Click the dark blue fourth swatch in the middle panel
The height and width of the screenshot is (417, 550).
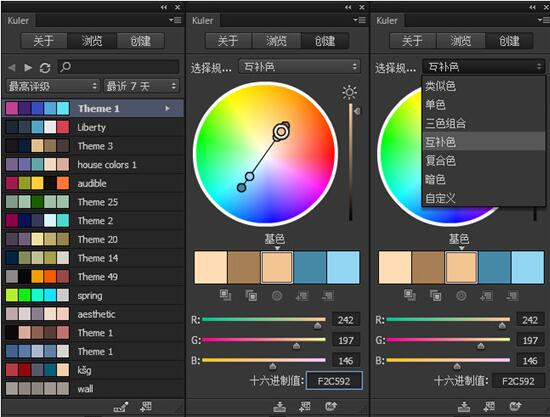(x=310, y=267)
